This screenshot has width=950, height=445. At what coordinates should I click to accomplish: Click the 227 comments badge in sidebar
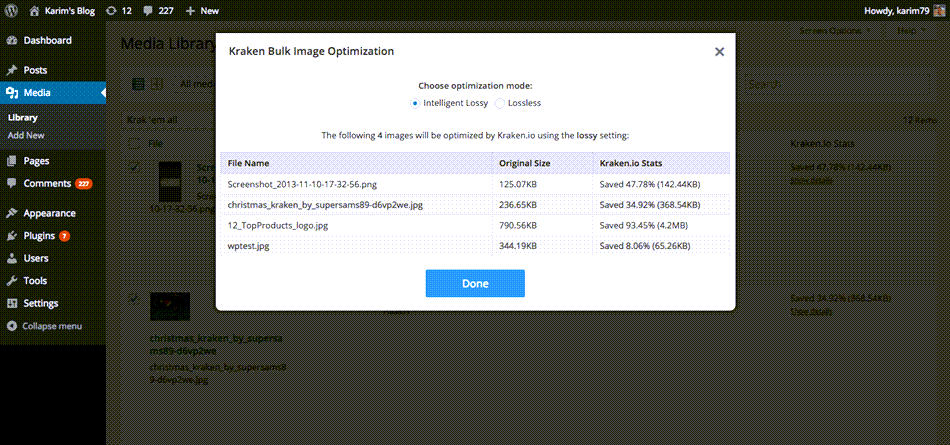point(84,183)
